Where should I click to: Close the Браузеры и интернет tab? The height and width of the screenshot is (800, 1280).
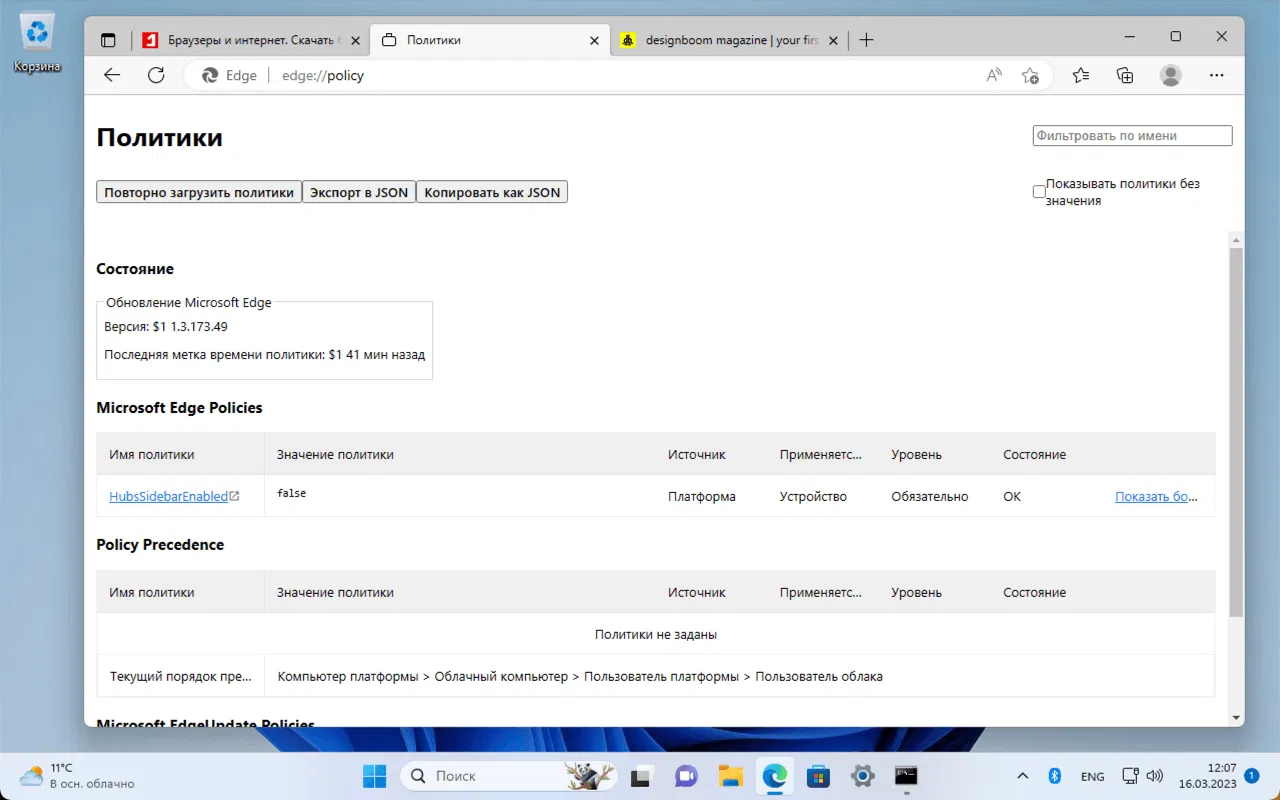point(356,41)
